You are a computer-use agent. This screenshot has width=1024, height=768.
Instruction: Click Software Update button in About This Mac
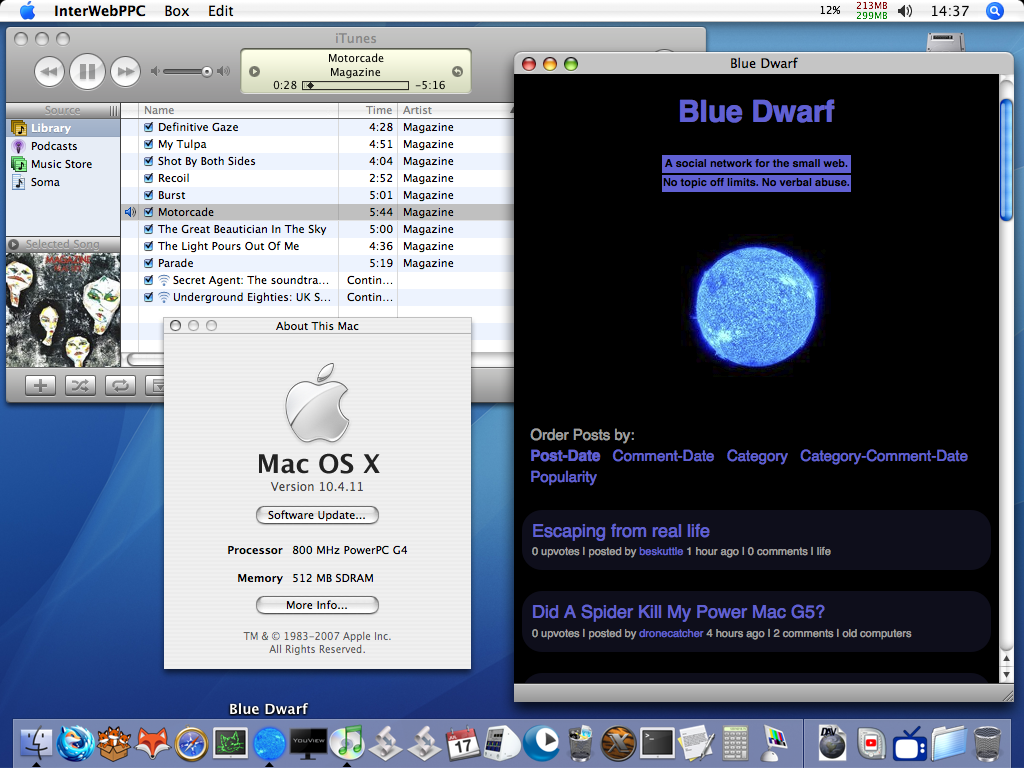coord(317,515)
